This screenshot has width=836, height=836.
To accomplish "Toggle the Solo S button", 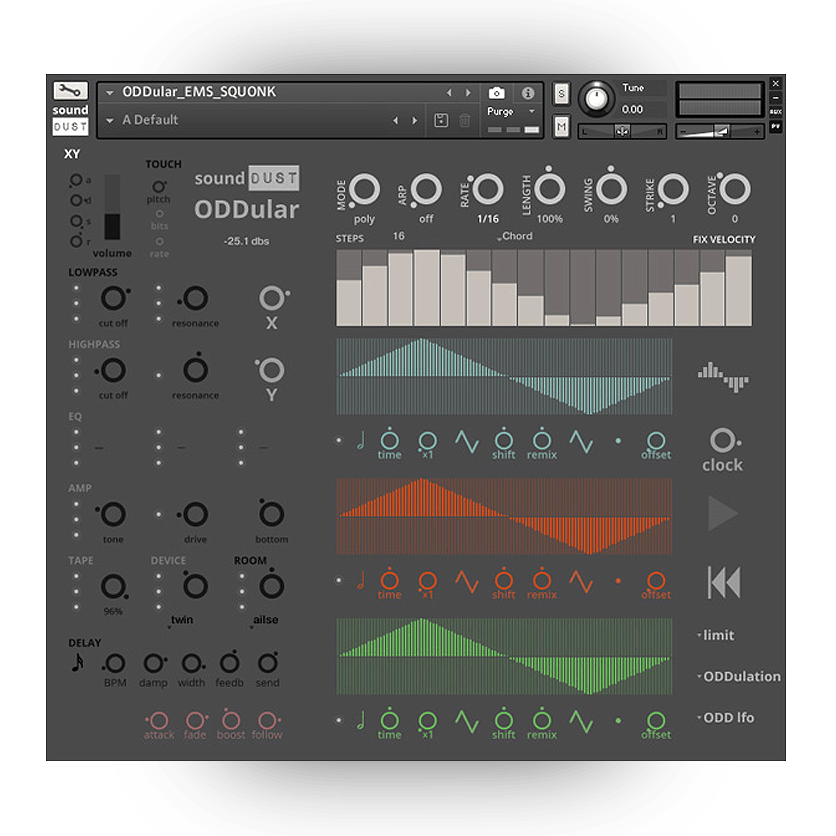I will (x=561, y=94).
